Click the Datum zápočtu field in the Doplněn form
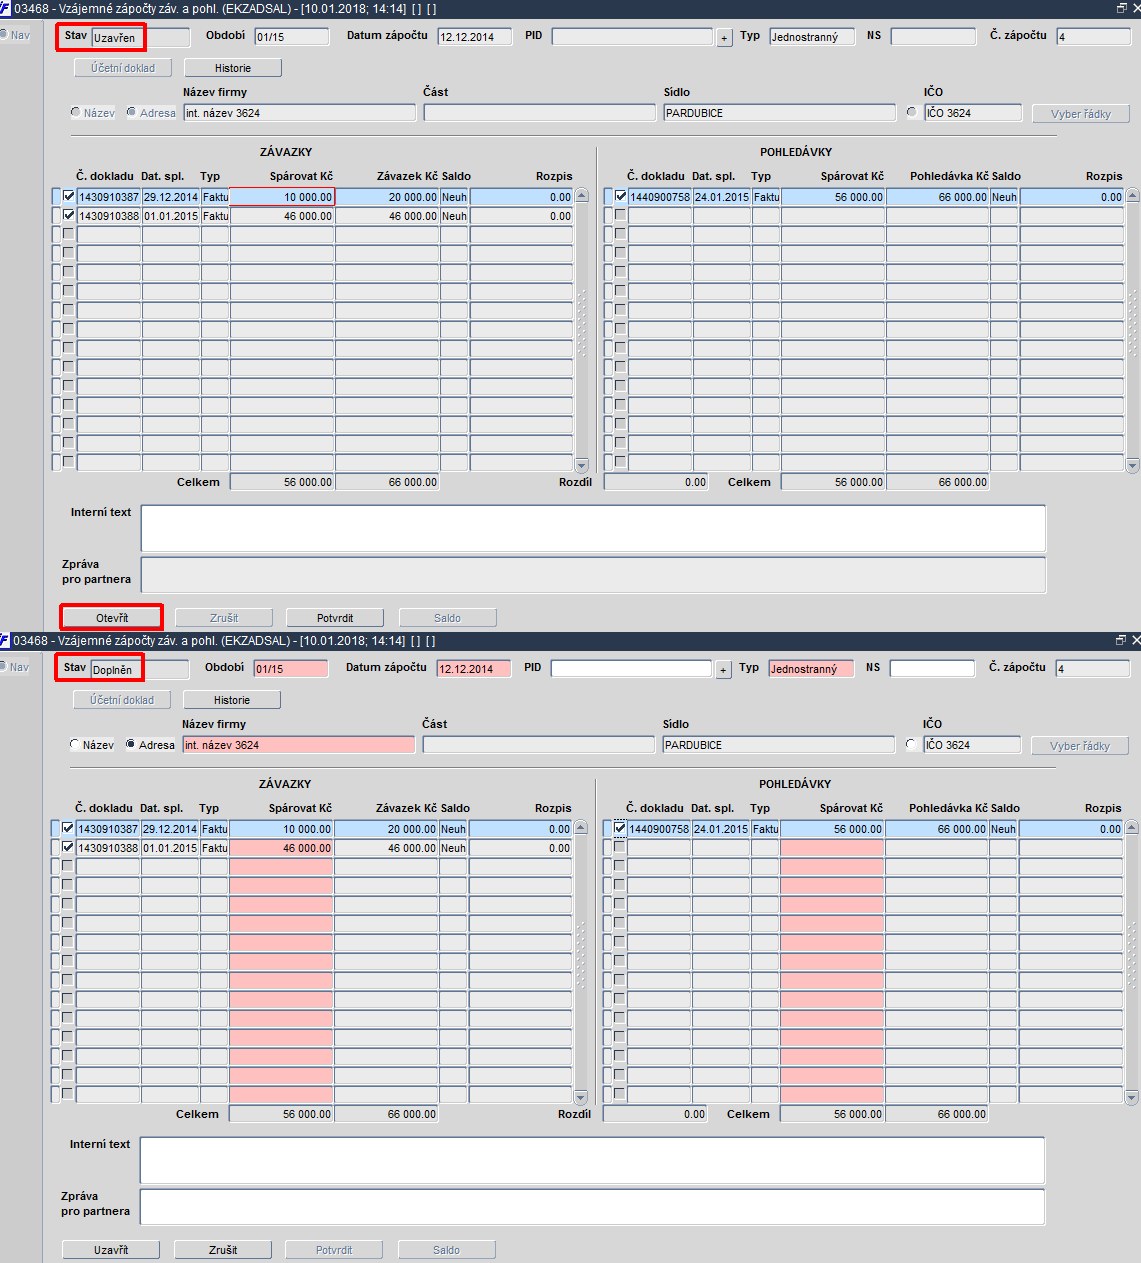This screenshot has width=1141, height=1263. click(474, 669)
